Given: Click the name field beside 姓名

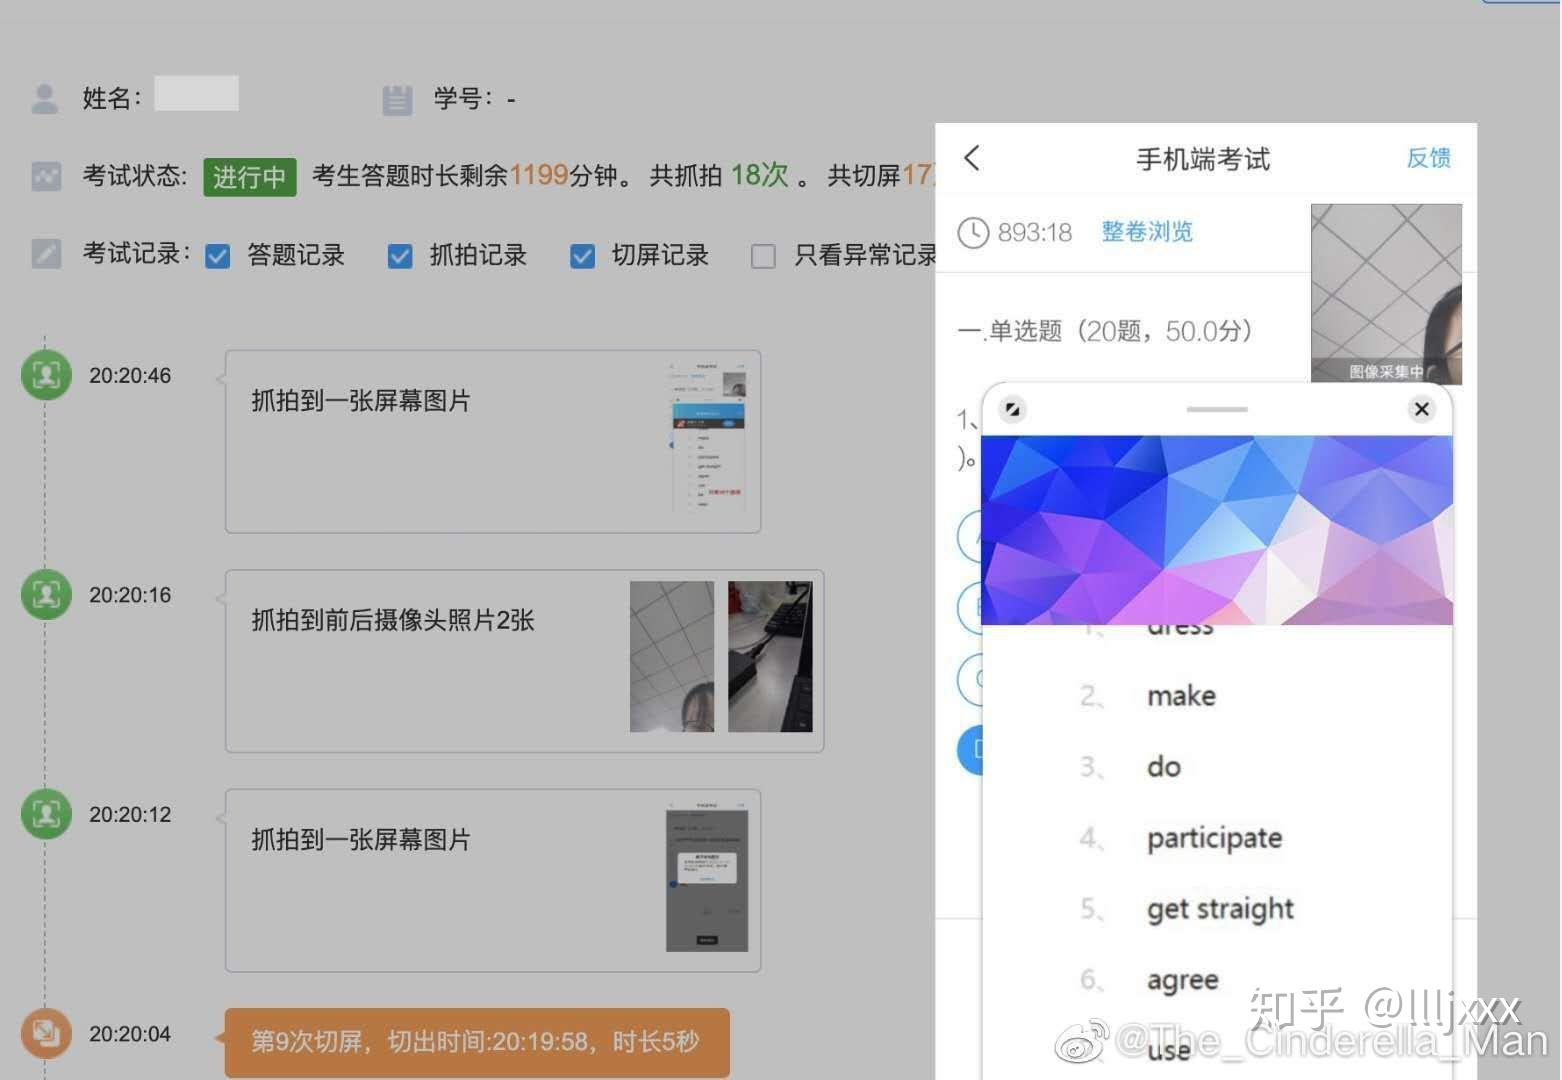Looking at the screenshot, I should tap(197, 94).
